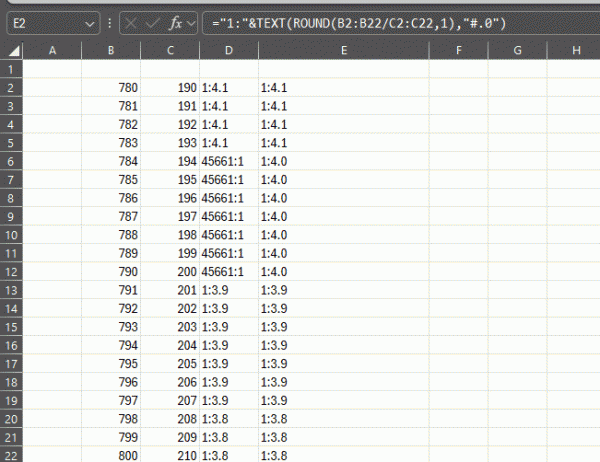Image resolution: width=600 pixels, height=462 pixels.
Task: Select the row 22 header
Action: click(x=11, y=455)
